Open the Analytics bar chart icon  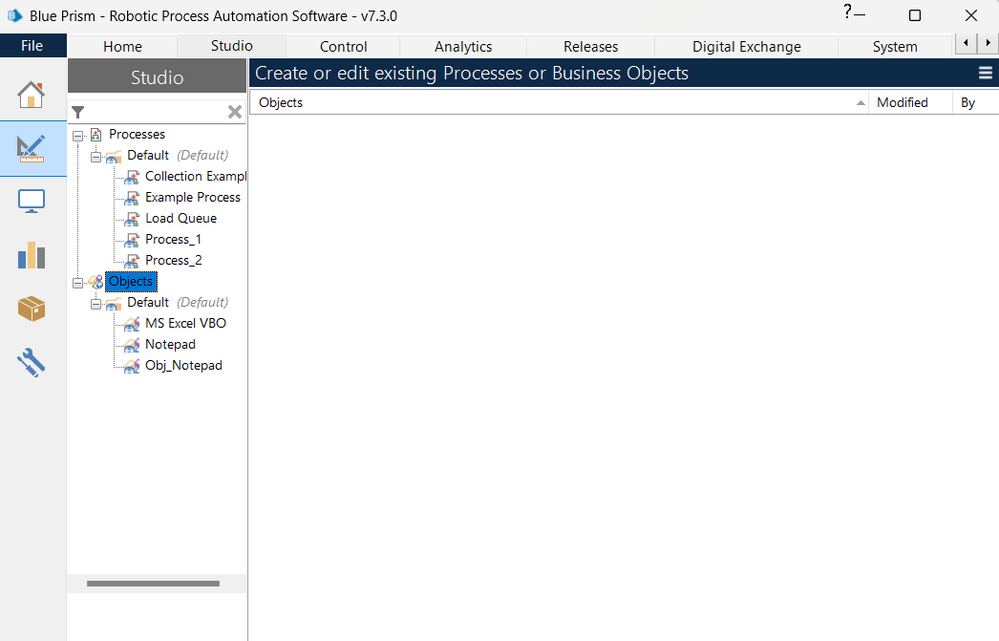coord(31,256)
